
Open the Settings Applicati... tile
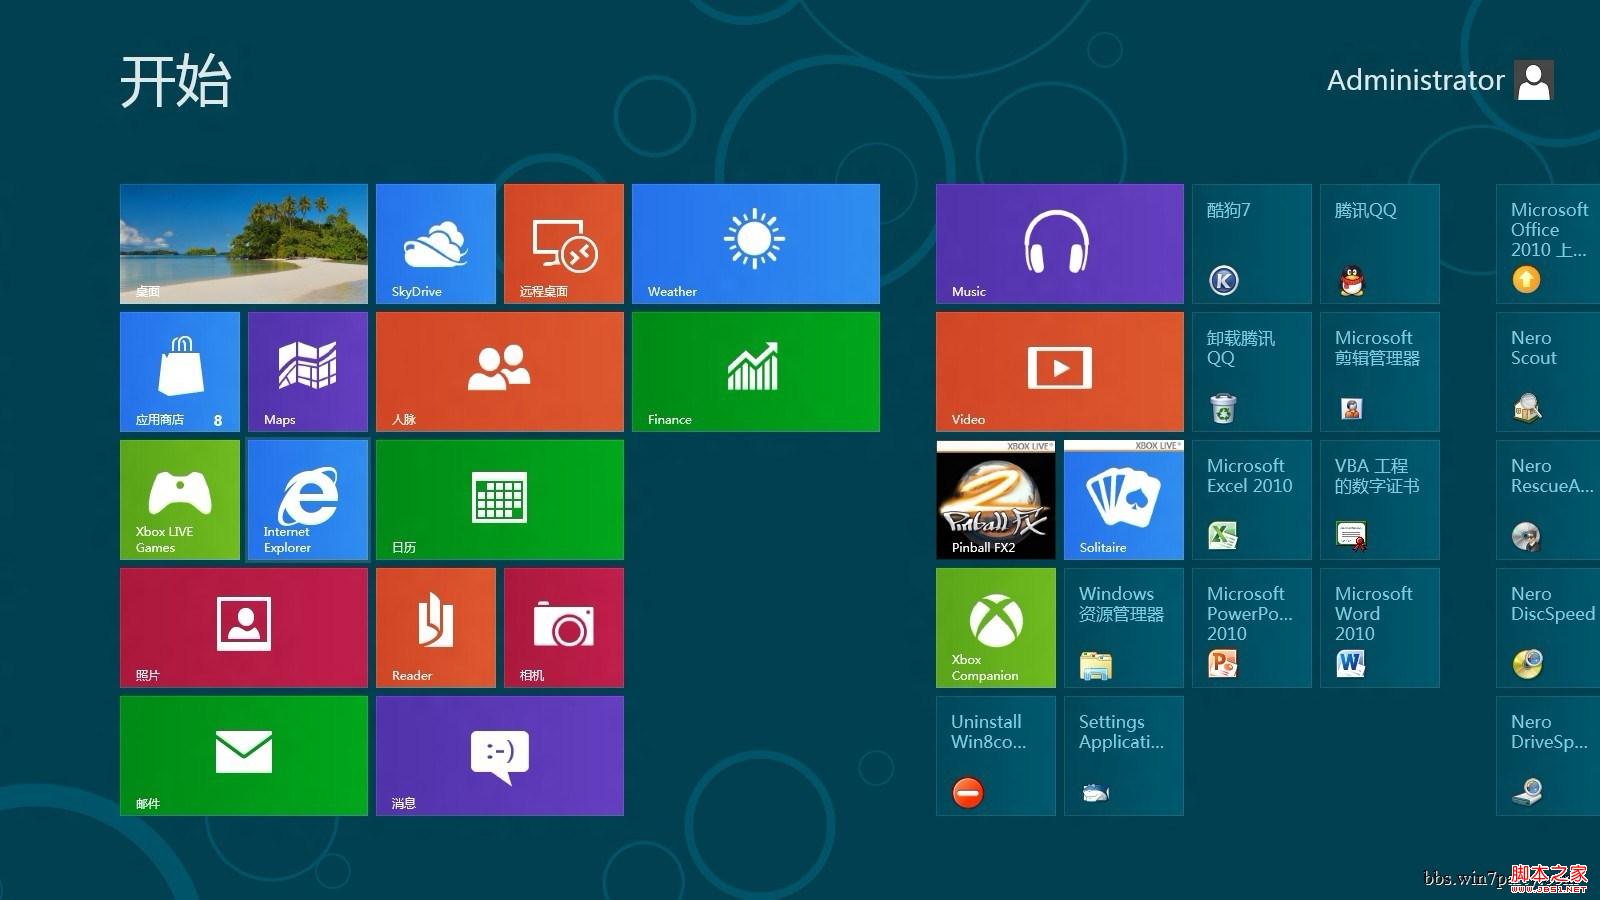click(x=1124, y=756)
